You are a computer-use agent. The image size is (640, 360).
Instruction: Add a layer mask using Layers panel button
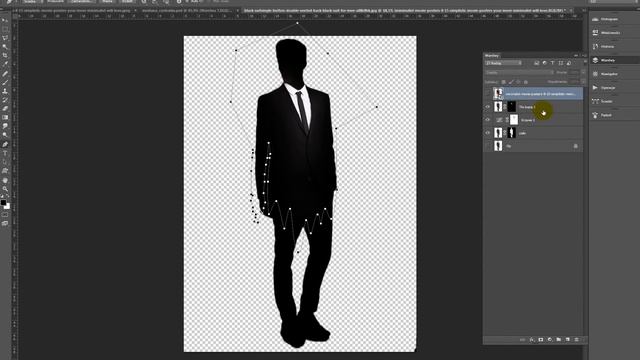click(541, 340)
